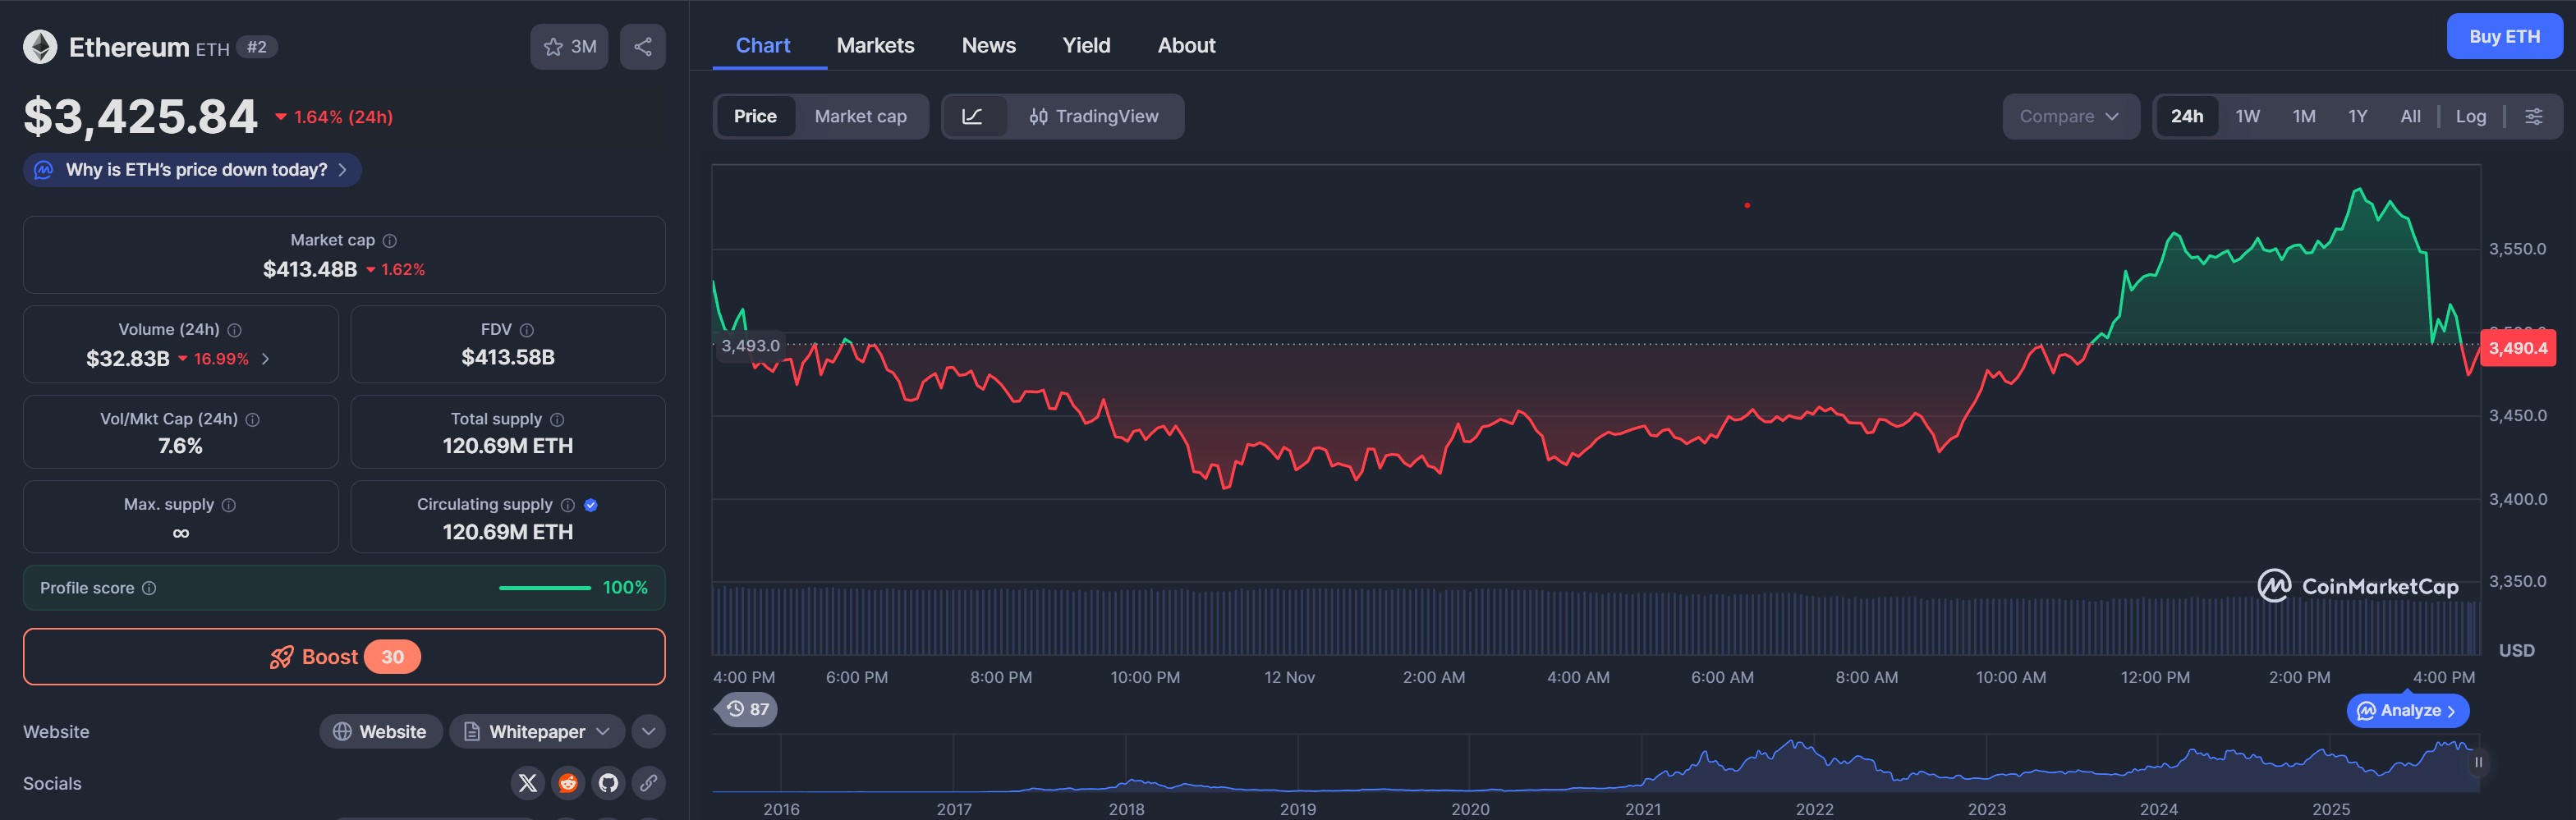The height and width of the screenshot is (820, 2576).
Task: Click the range slider handle on the mini timeline
Action: (x=2478, y=763)
